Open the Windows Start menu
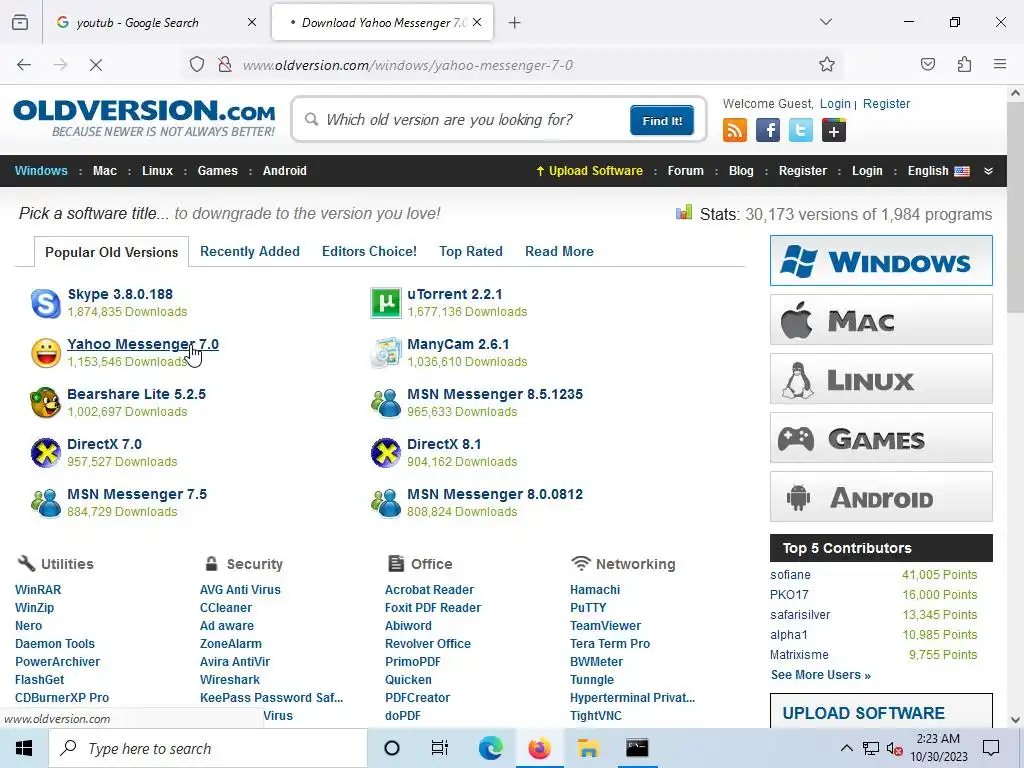The width and height of the screenshot is (1024, 768). coord(24,748)
